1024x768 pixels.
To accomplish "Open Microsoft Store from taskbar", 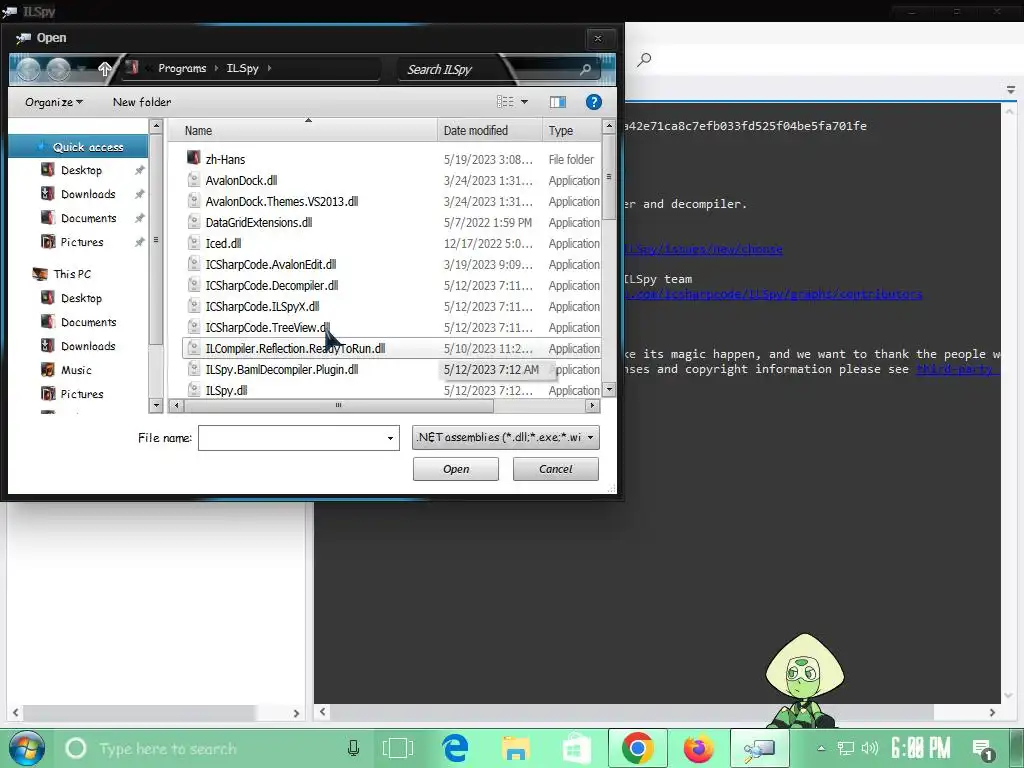I will pos(576,748).
